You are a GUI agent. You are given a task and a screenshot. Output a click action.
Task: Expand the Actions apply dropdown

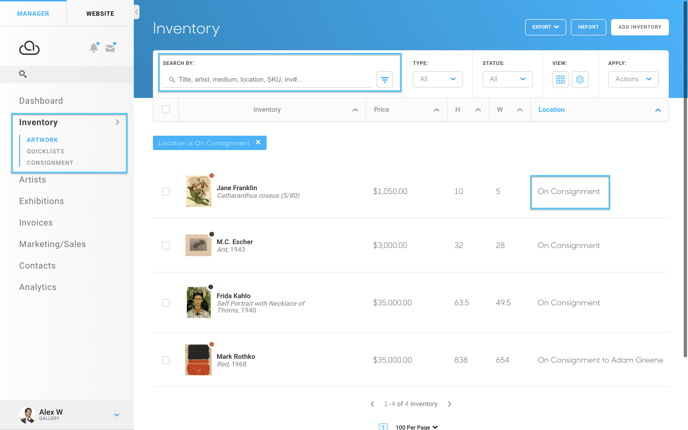click(633, 79)
